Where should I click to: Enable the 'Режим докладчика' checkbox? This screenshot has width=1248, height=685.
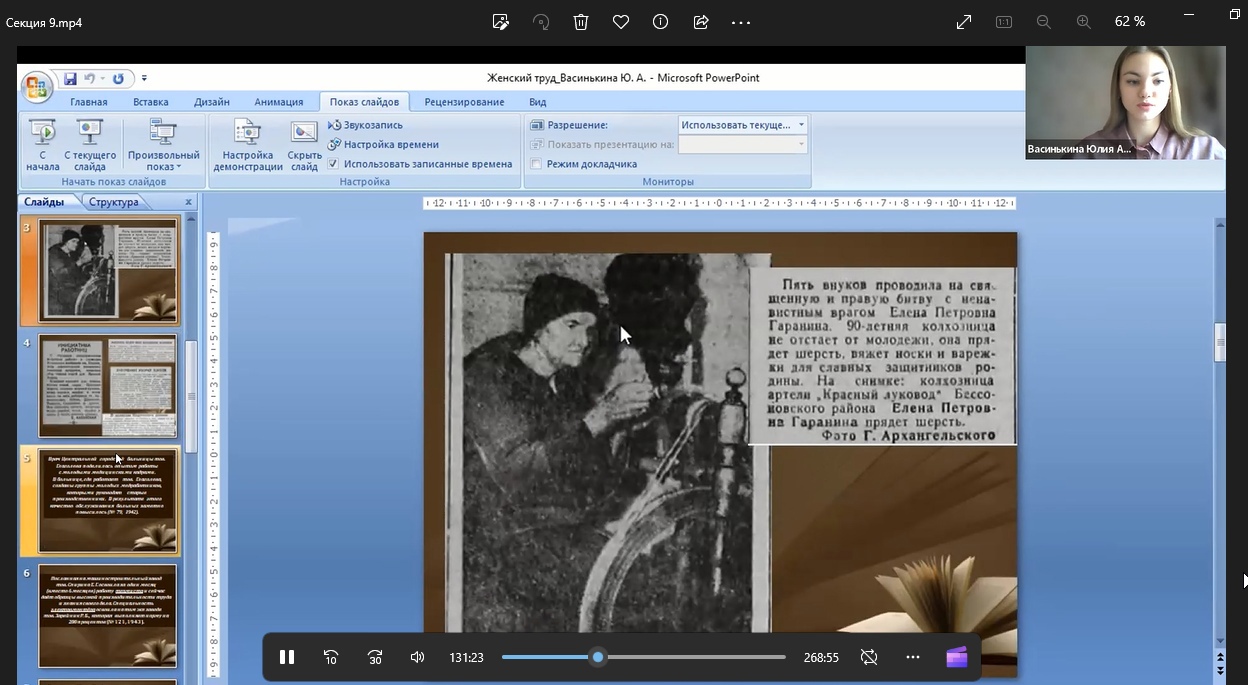click(537, 164)
